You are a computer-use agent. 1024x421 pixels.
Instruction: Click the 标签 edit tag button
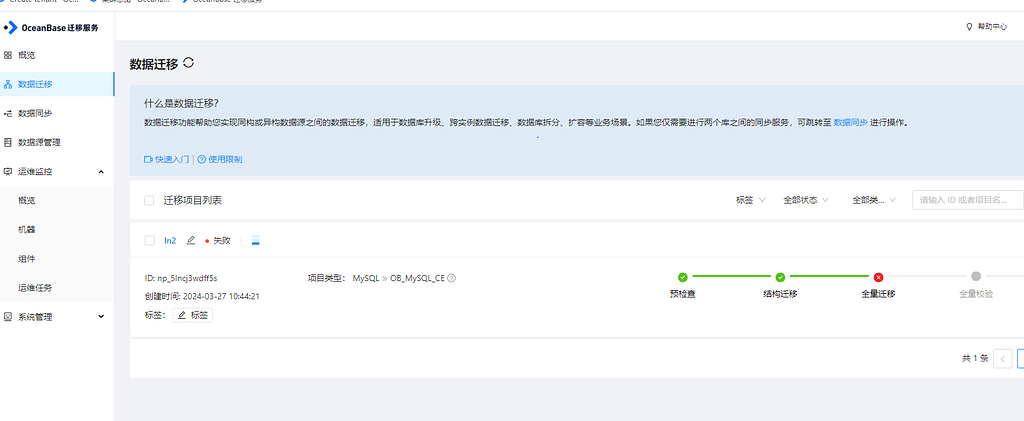pos(193,315)
